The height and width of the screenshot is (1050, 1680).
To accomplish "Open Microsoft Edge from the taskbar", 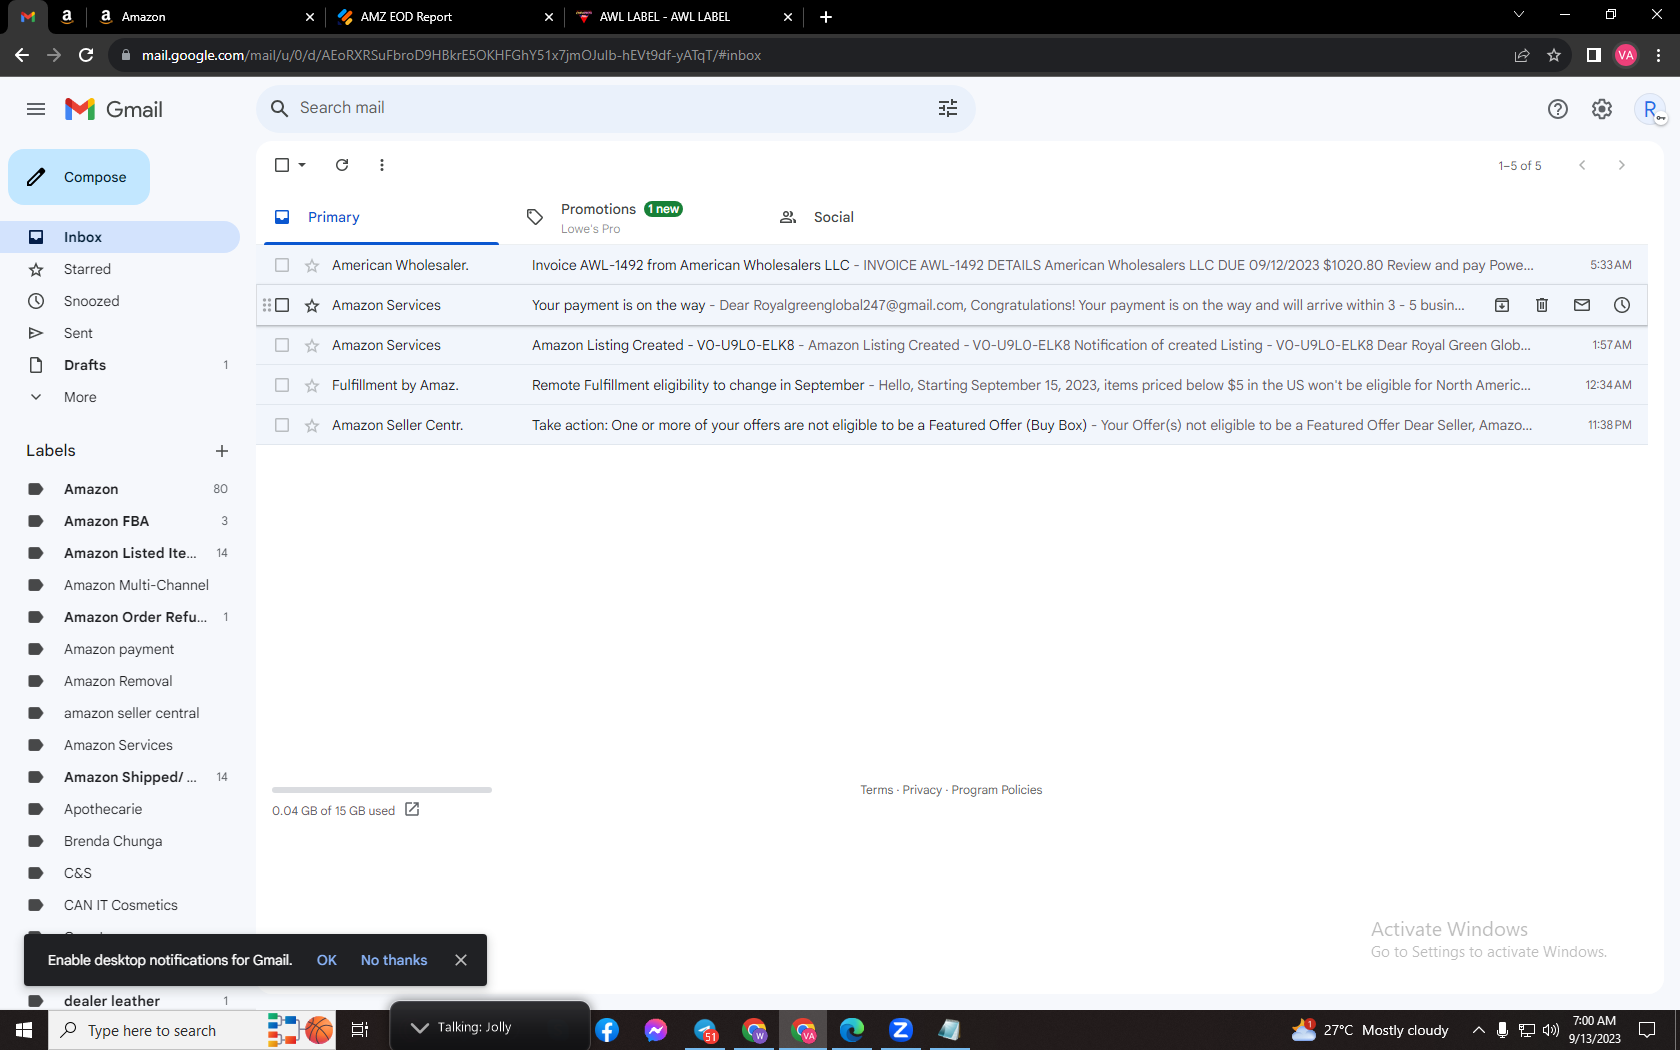I will [x=852, y=1030].
